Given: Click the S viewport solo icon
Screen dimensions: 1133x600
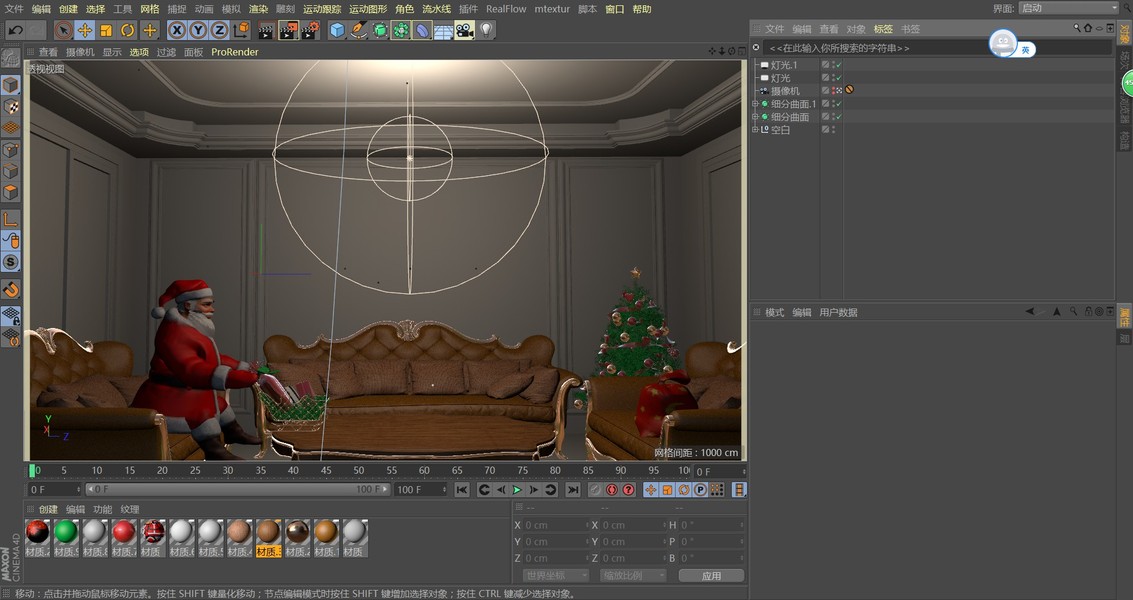Looking at the screenshot, I should click(10, 262).
